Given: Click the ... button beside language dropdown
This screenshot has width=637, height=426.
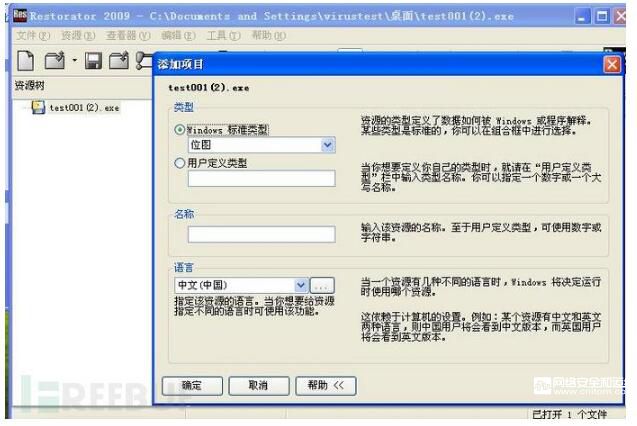Looking at the screenshot, I should click(322, 285).
